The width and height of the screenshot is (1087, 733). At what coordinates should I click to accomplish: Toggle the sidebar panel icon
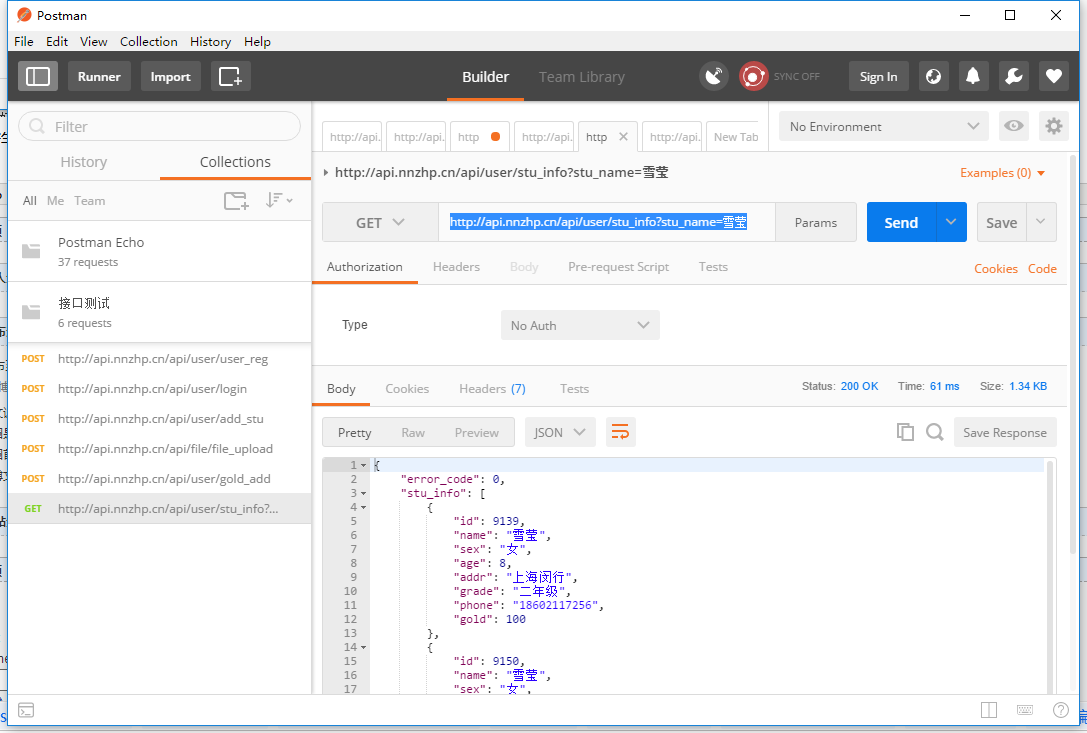pyautogui.click(x=37, y=76)
